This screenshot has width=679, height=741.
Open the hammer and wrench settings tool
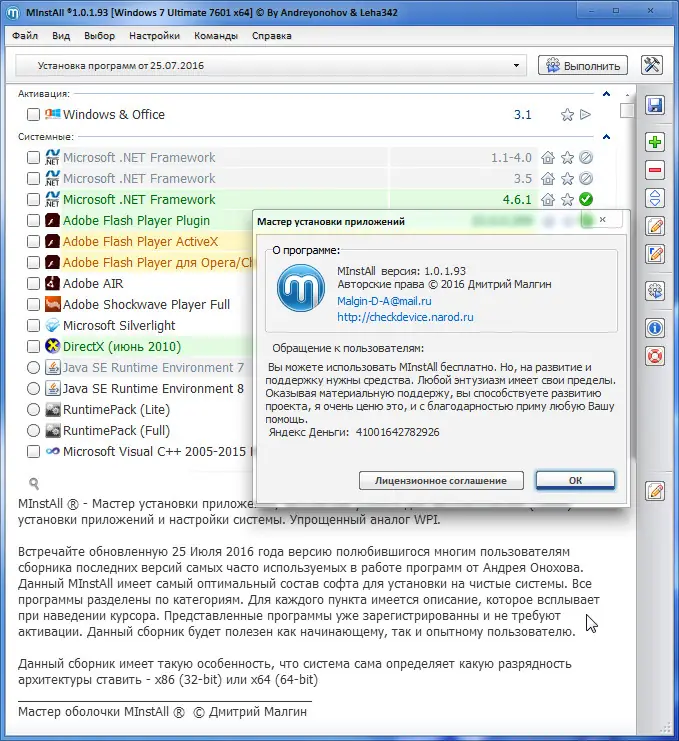pyautogui.click(x=652, y=65)
